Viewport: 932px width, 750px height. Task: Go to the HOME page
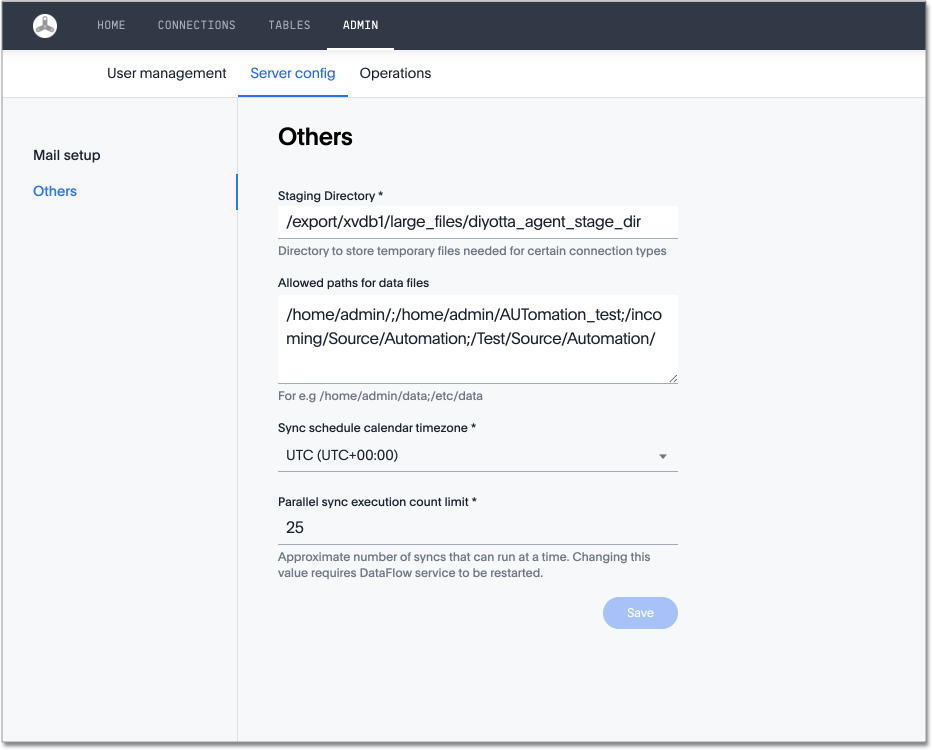point(111,25)
